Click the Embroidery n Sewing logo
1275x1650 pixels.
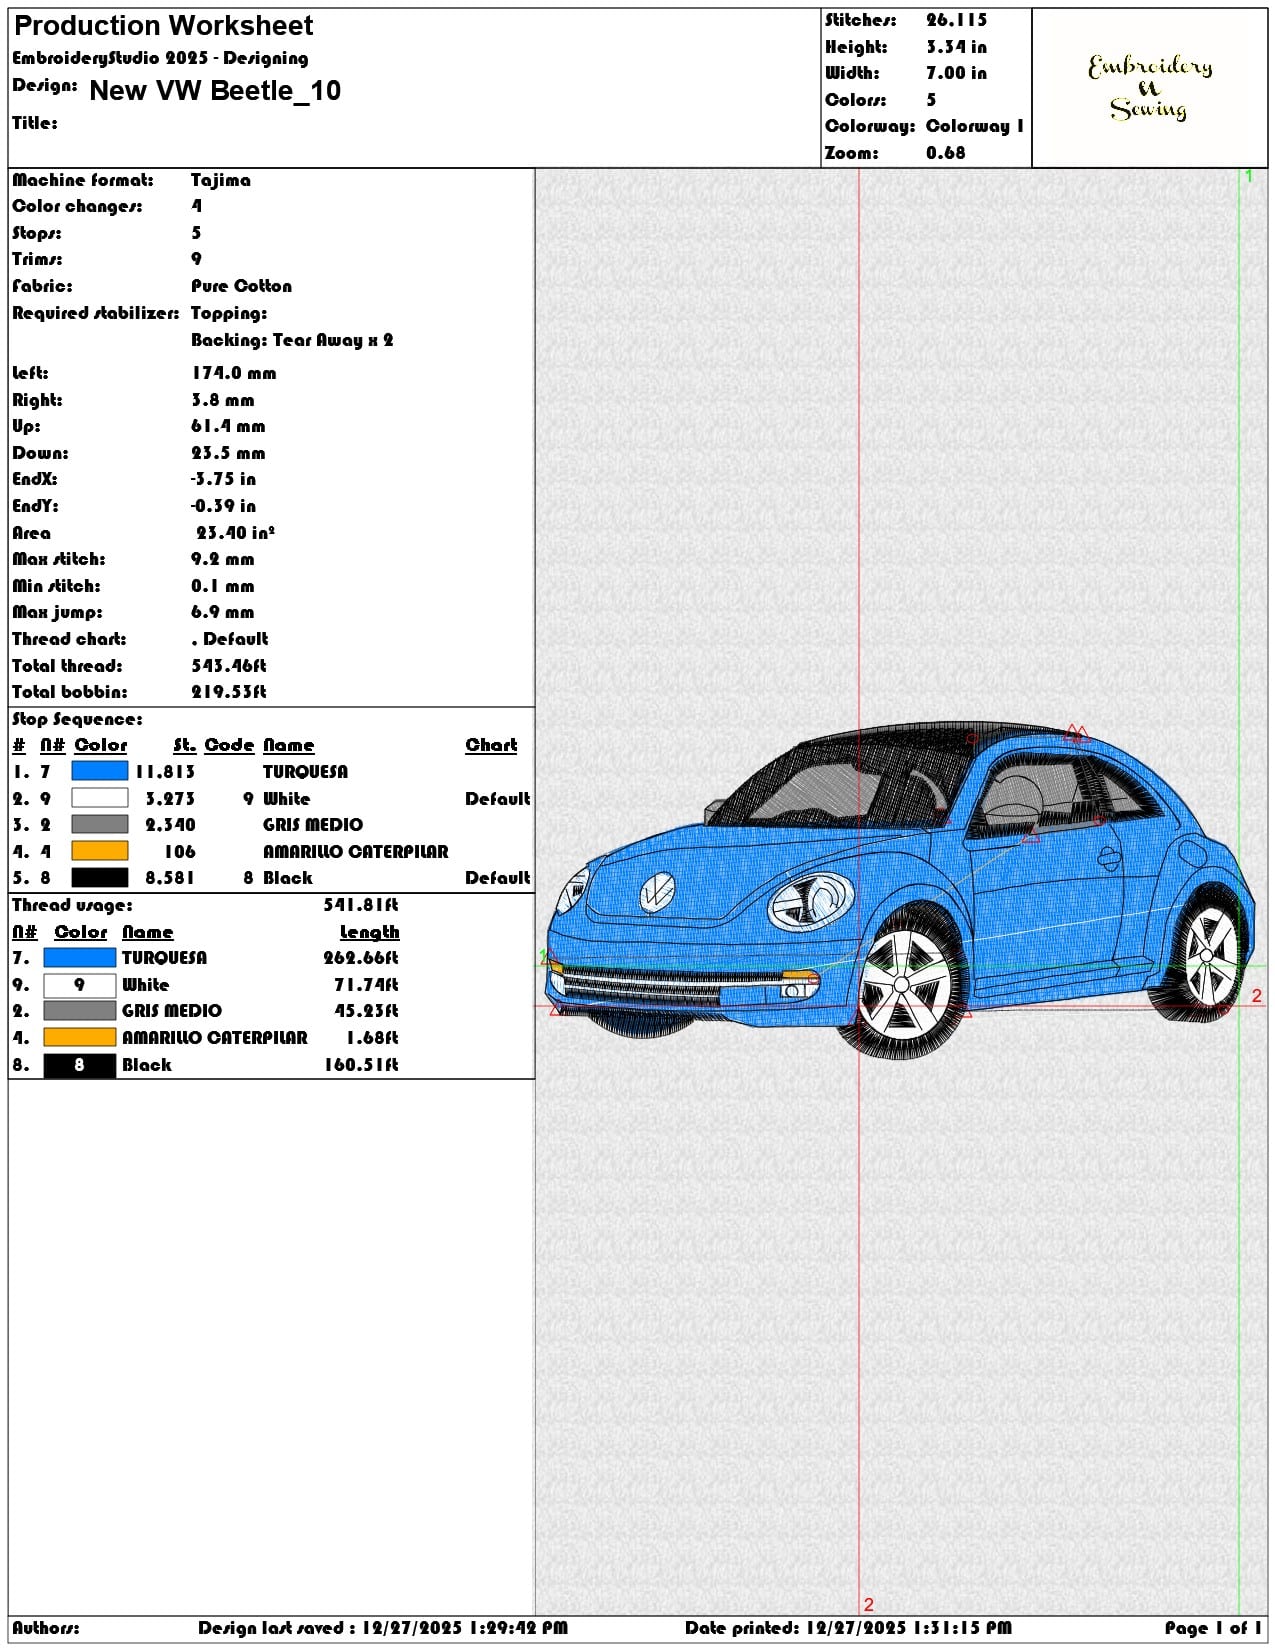(1150, 87)
